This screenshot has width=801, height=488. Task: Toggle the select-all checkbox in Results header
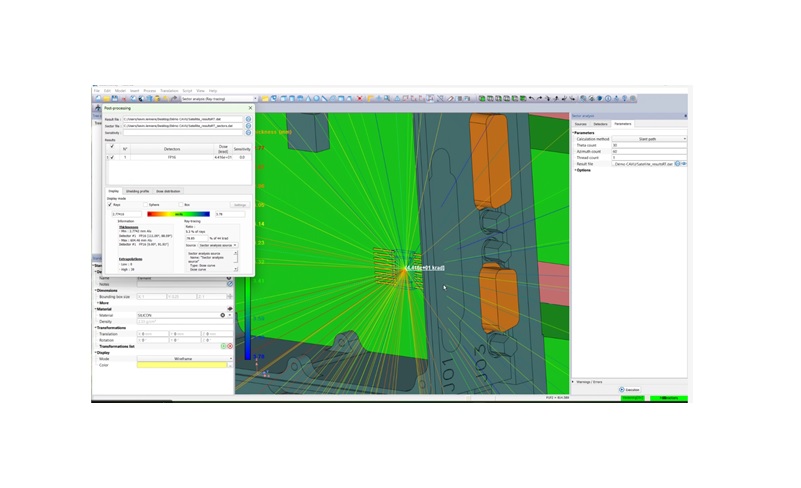pyautogui.click(x=112, y=147)
